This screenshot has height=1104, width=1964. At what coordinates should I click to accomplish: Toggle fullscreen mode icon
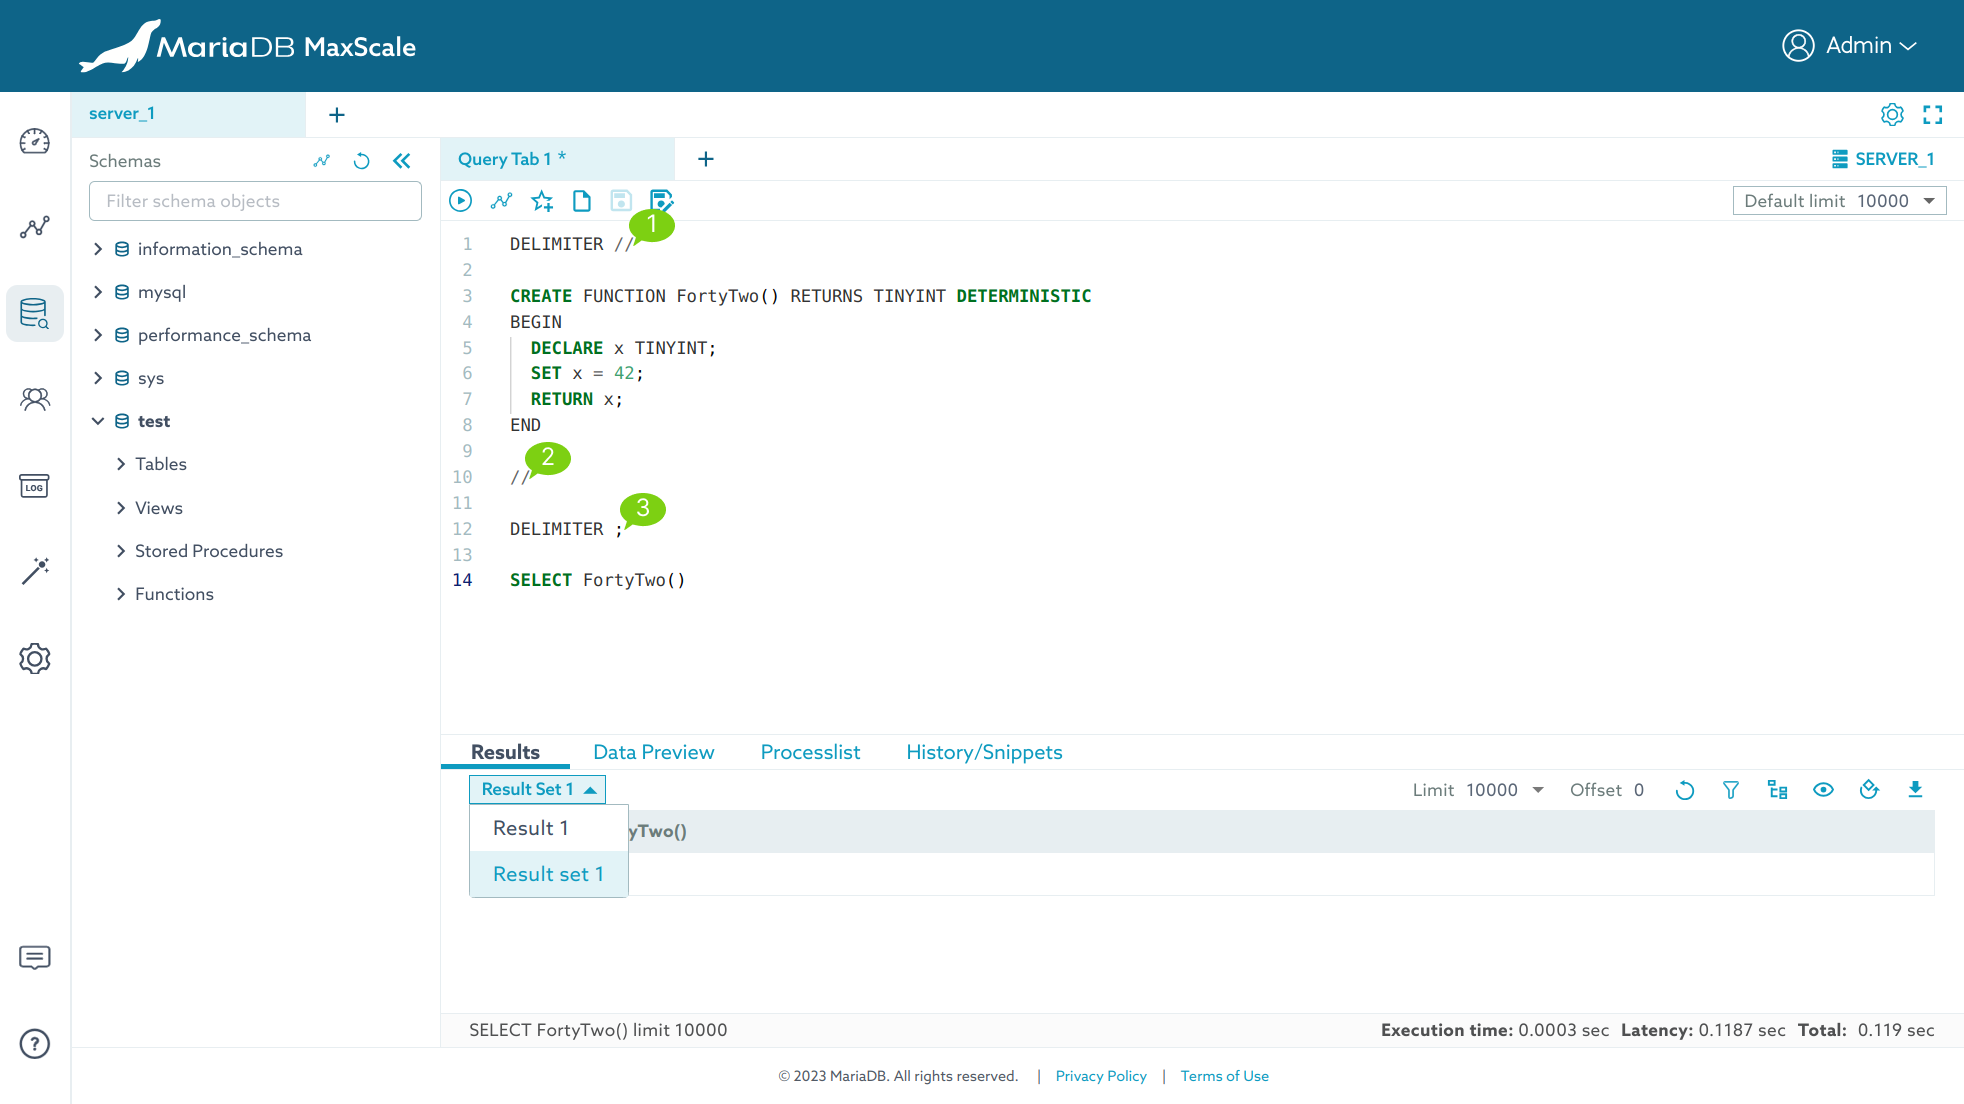click(x=1933, y=115)
